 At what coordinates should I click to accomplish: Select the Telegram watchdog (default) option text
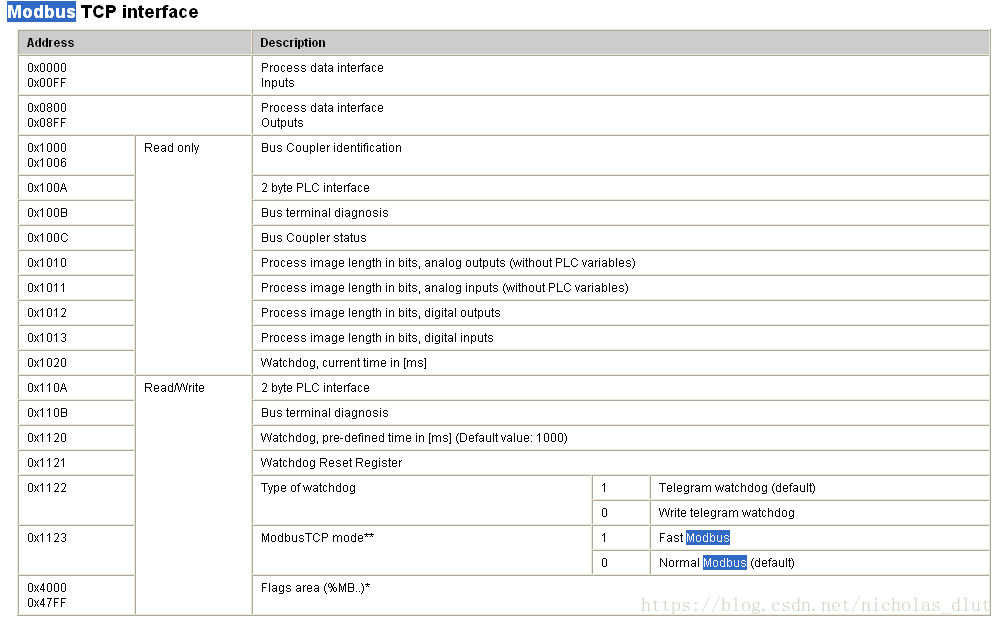[737, 488]
